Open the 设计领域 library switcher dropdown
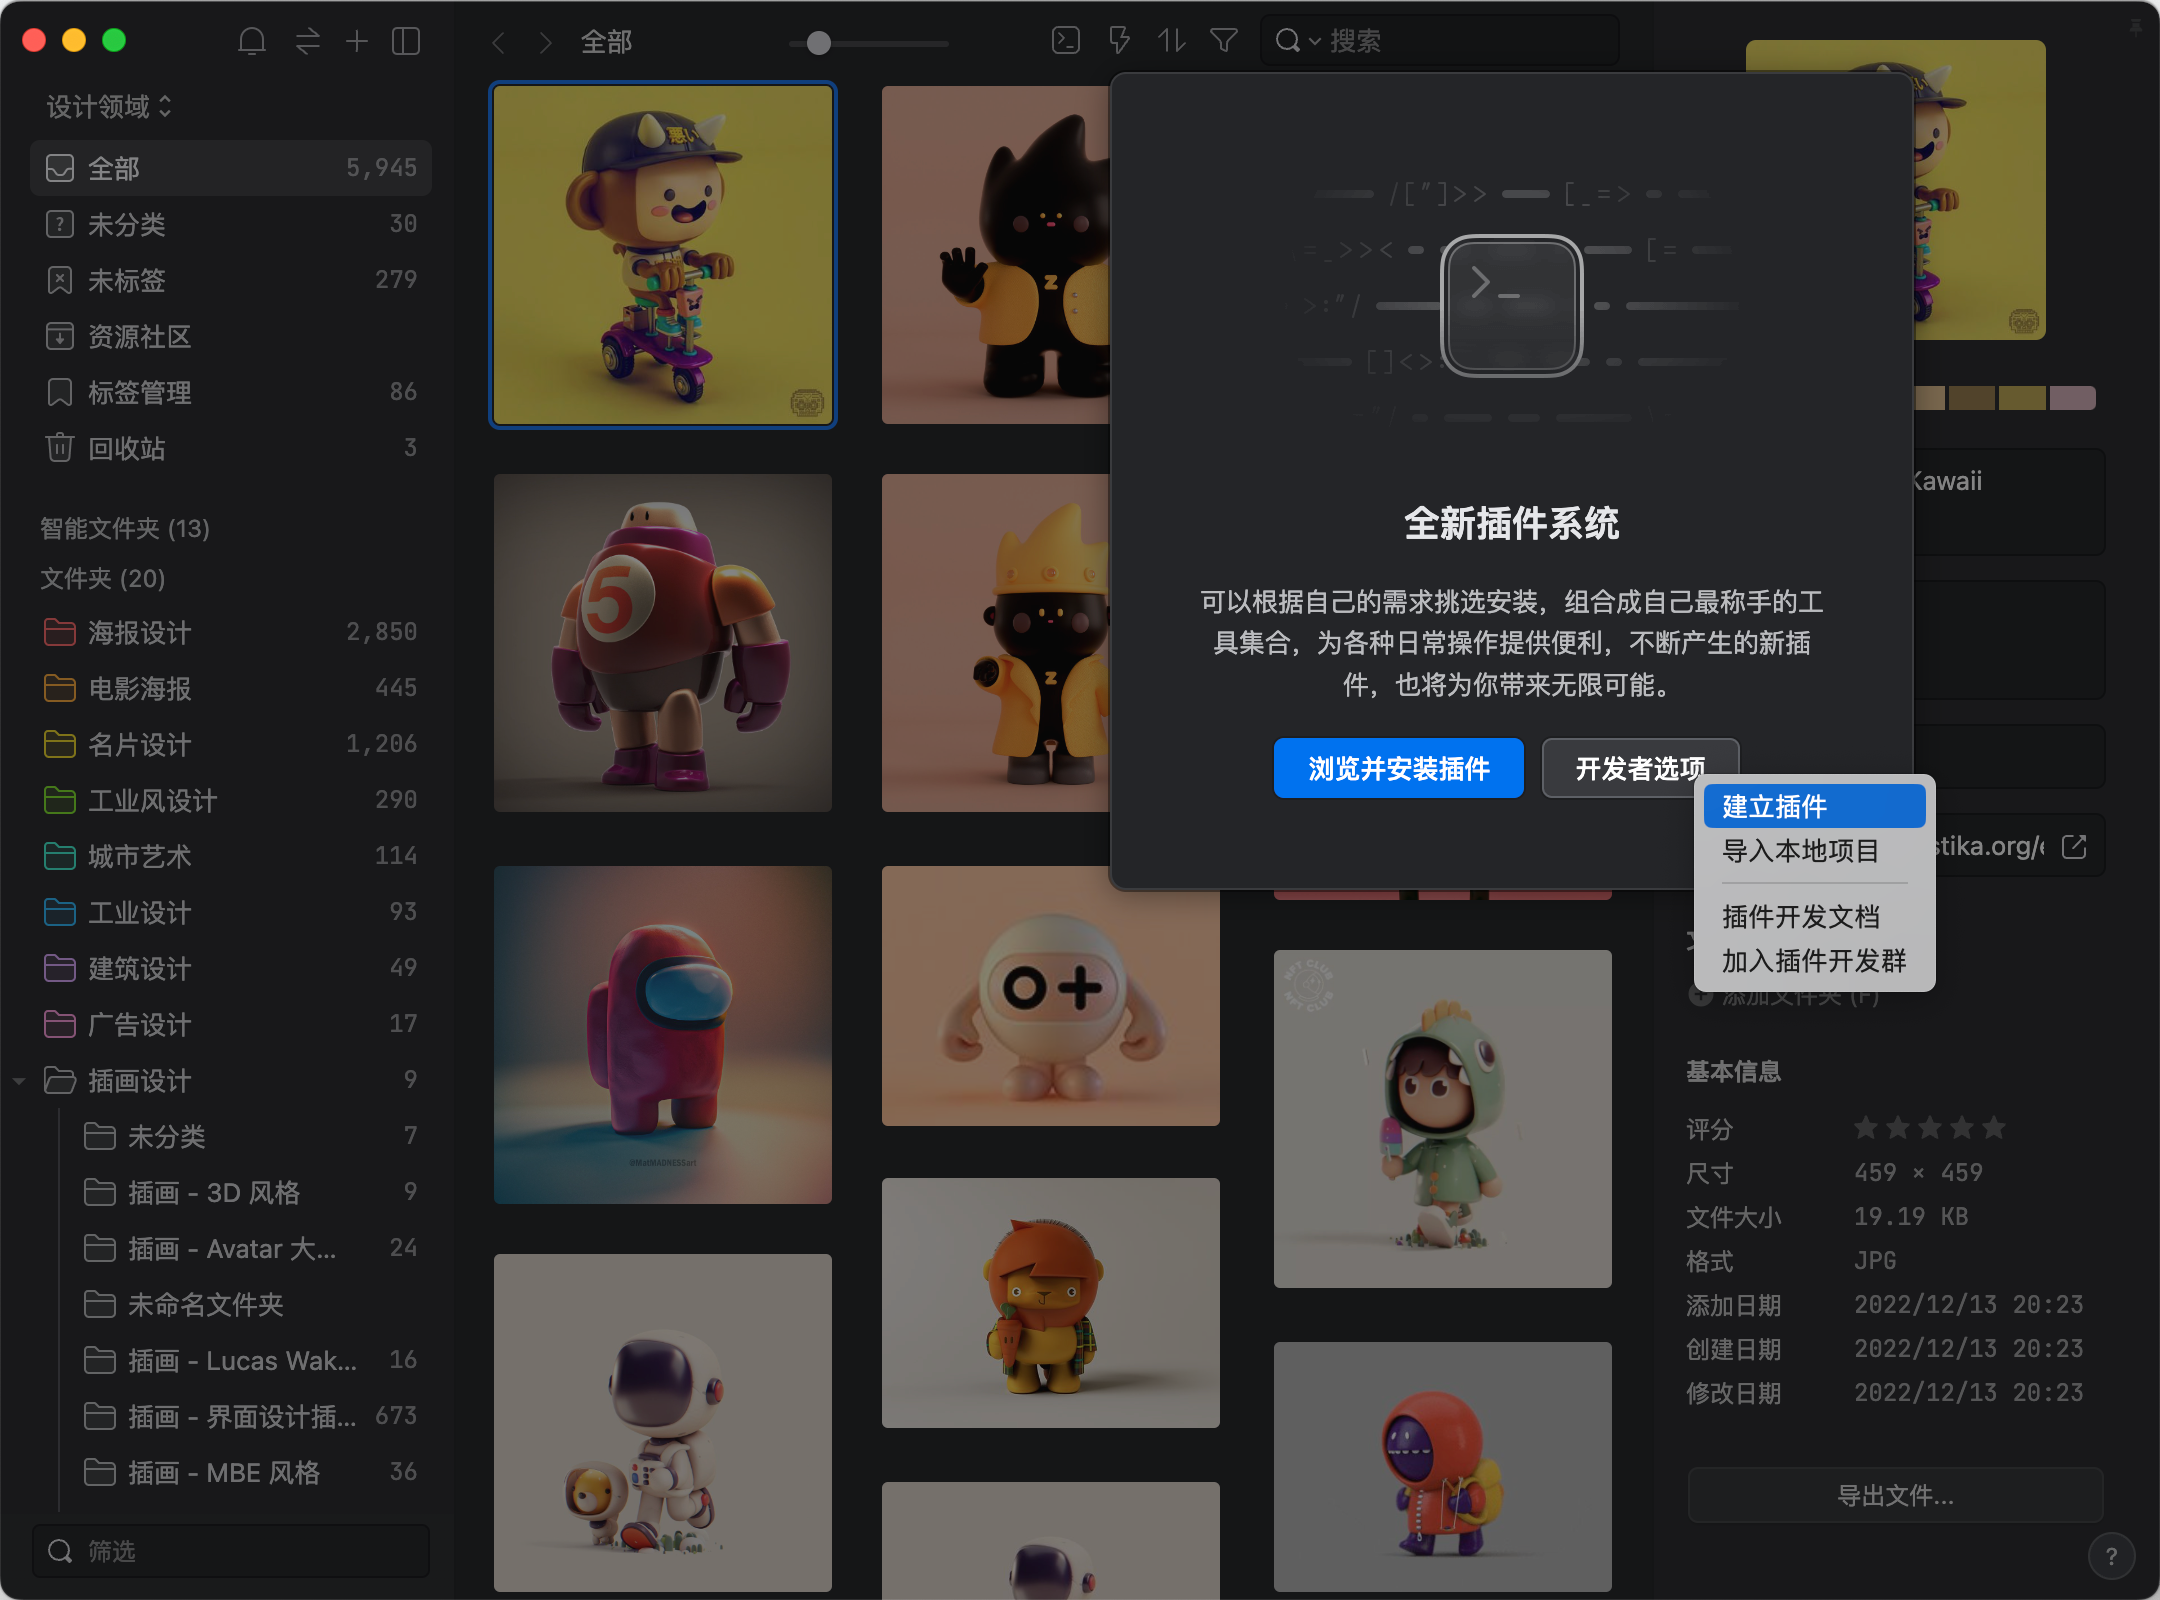 [110, 106]
